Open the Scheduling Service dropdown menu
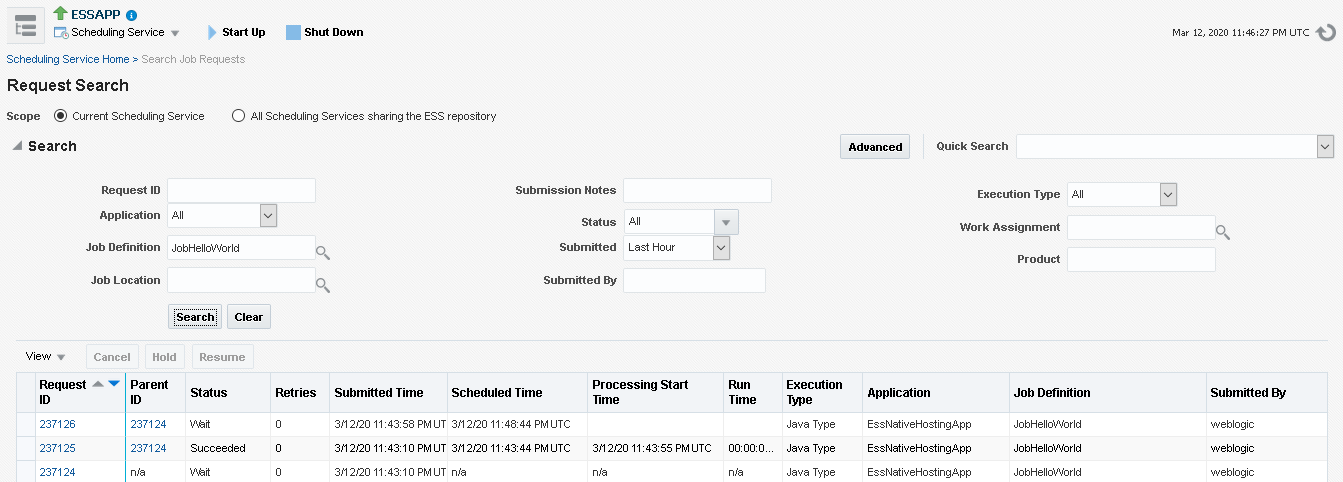 [x=175, y=33]
